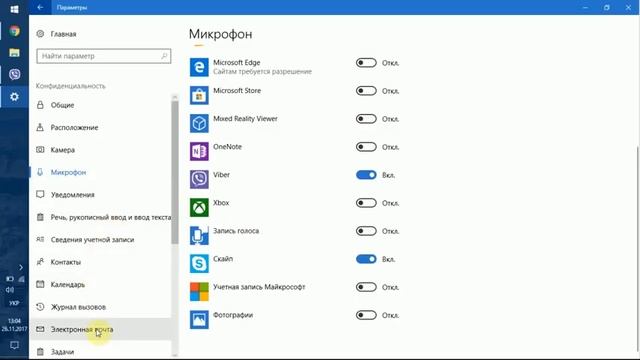Click the sidebar vertical scrollbar
Image resolution: width=640 pixels, height=360 pixels.
(175, 172)
